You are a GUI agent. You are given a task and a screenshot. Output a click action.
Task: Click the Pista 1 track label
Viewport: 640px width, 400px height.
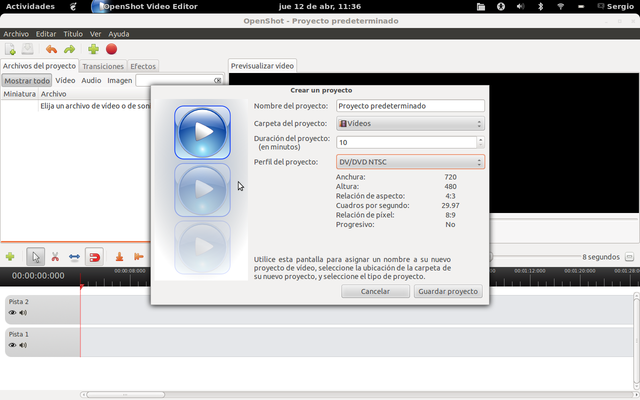[x=19, y=334]
